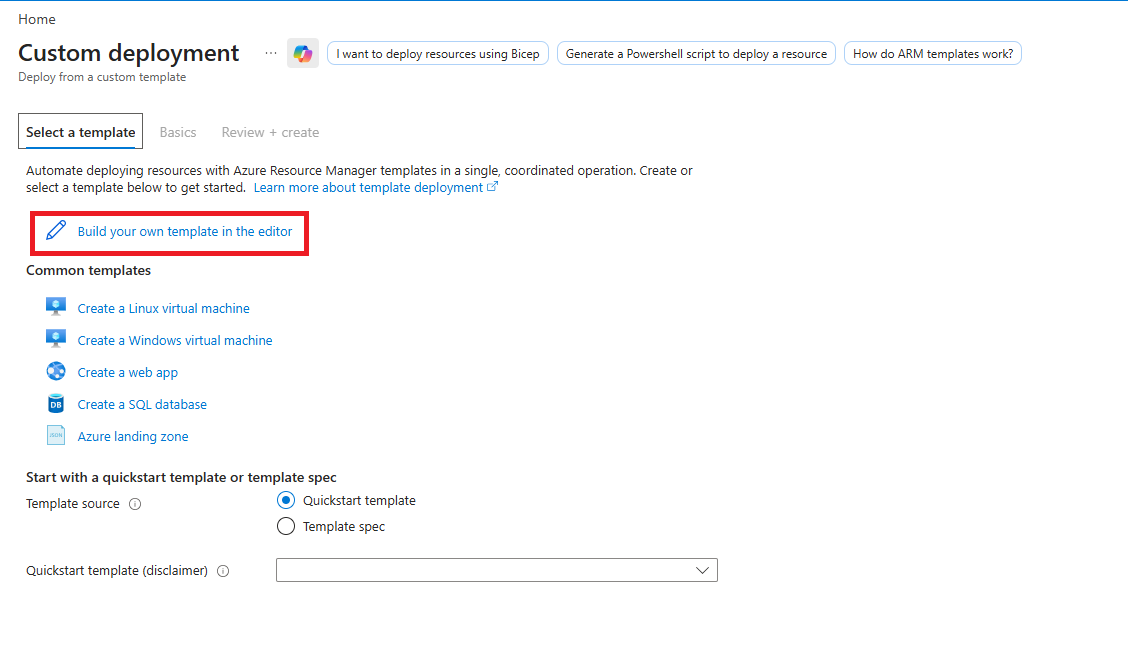This screenshot has width=1128, height=661.
Task: Open Learn more about template deployment link
Action: click(368, 188)
